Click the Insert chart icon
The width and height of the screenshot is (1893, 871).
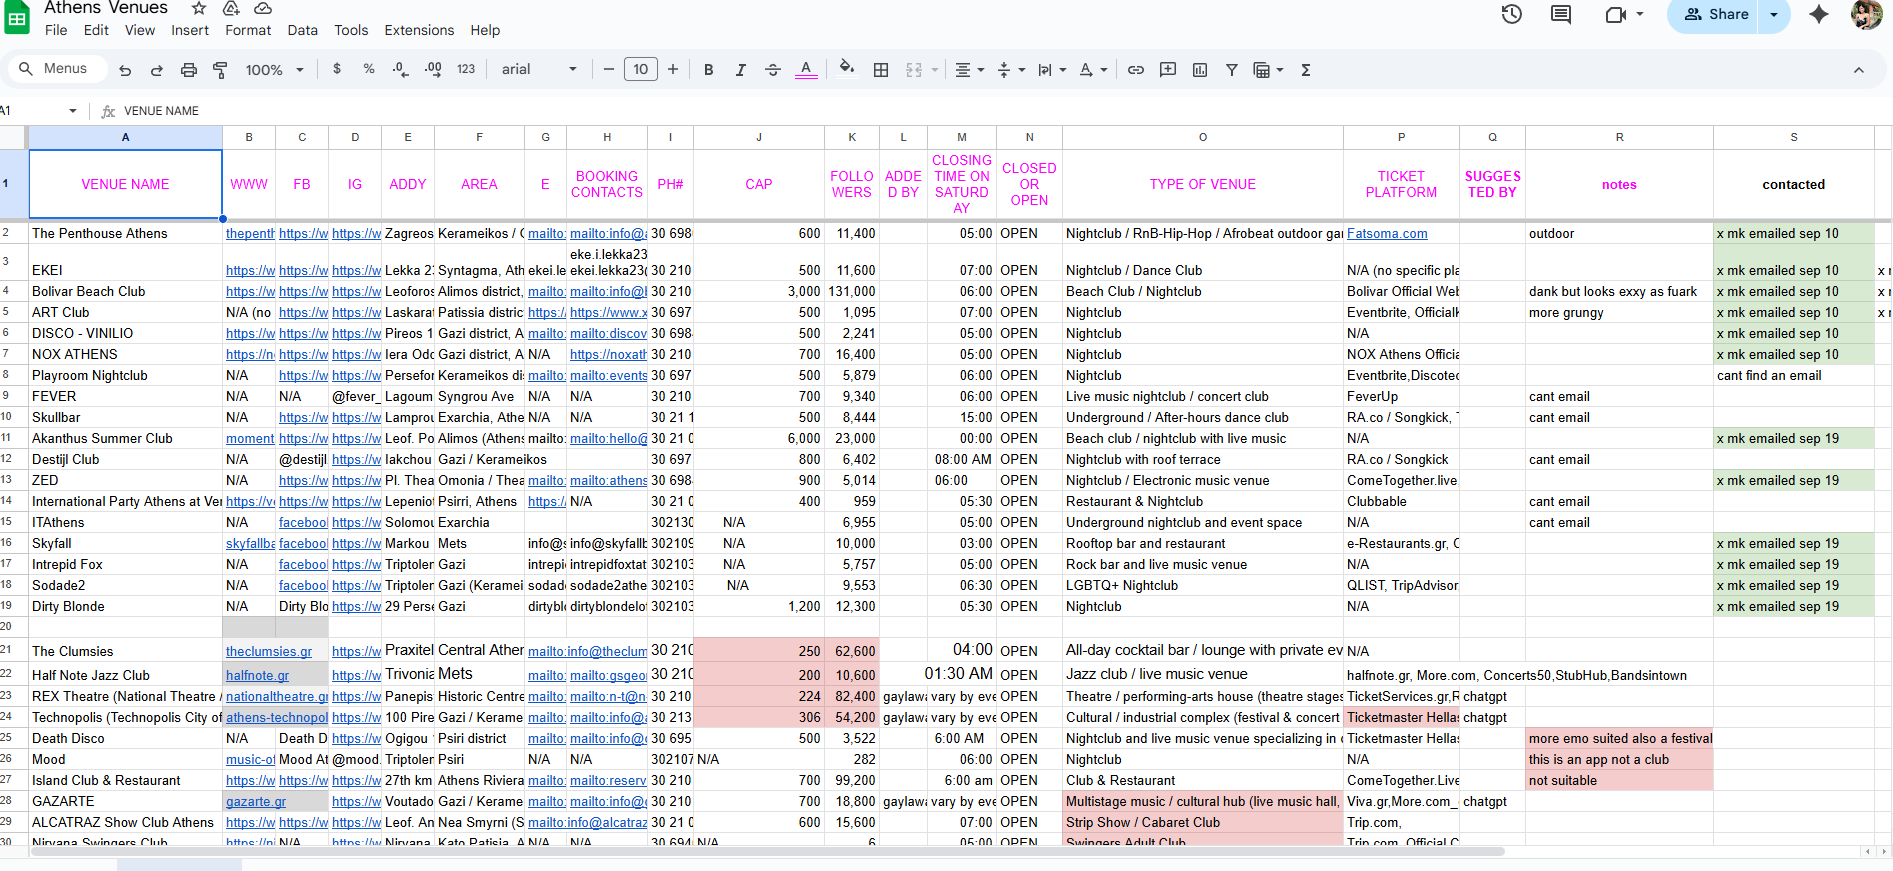(x=1200, y=70)
